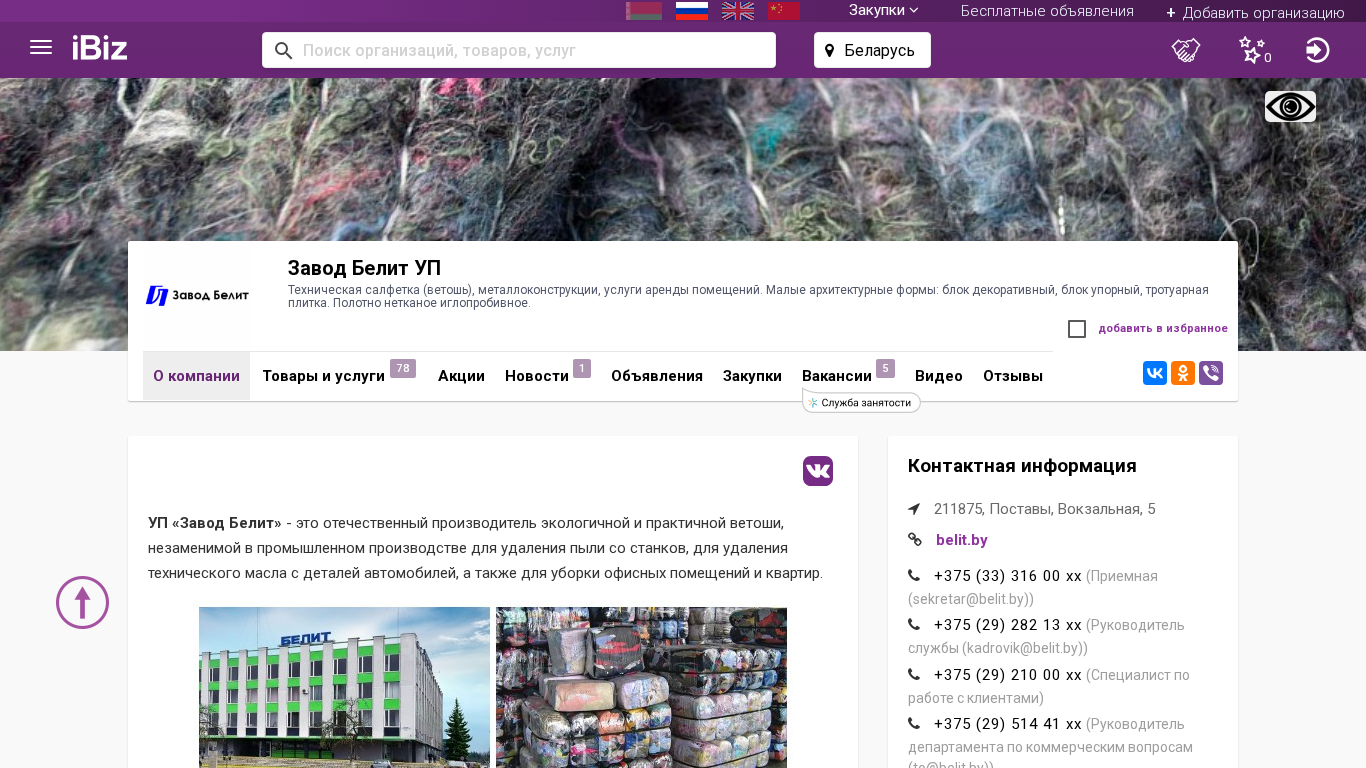Screen dimensions: 1366x768
Task: Switch to the Видео tab
Action: click(x=939, y=376)
